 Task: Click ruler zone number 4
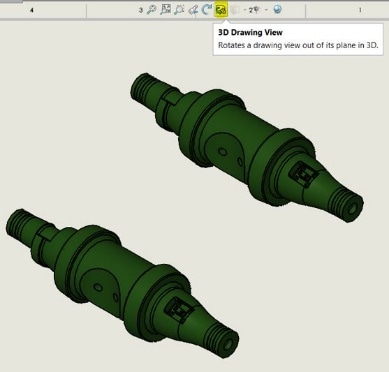coord(32,10)
